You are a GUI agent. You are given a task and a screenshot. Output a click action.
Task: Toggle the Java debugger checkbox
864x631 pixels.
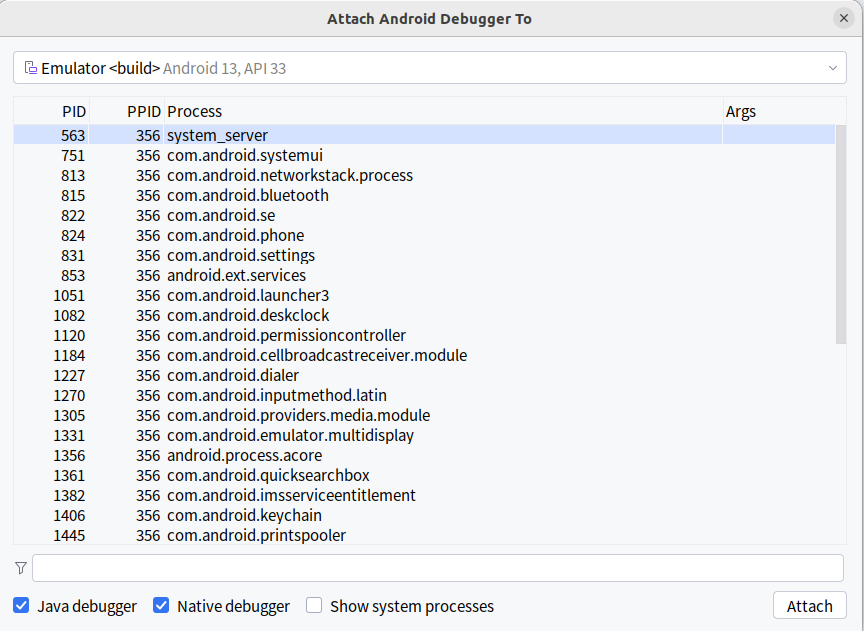tap(21, 606)
